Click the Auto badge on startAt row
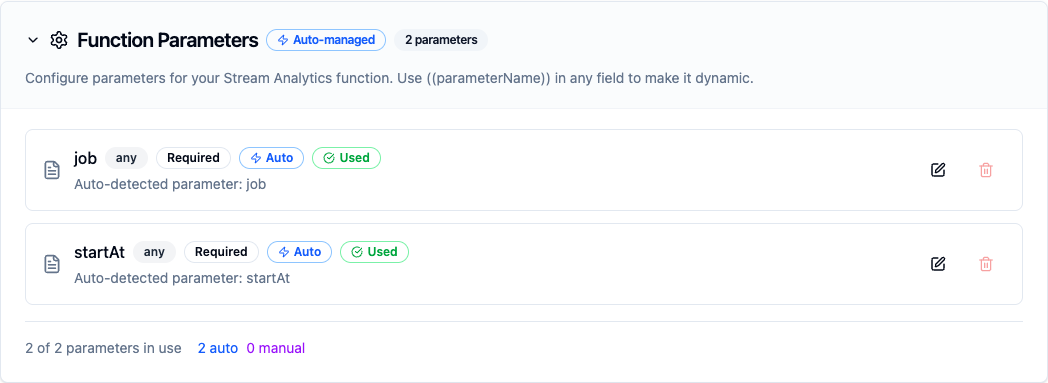The height and width of the screenshot is (383, 1048). coord(299,251)
